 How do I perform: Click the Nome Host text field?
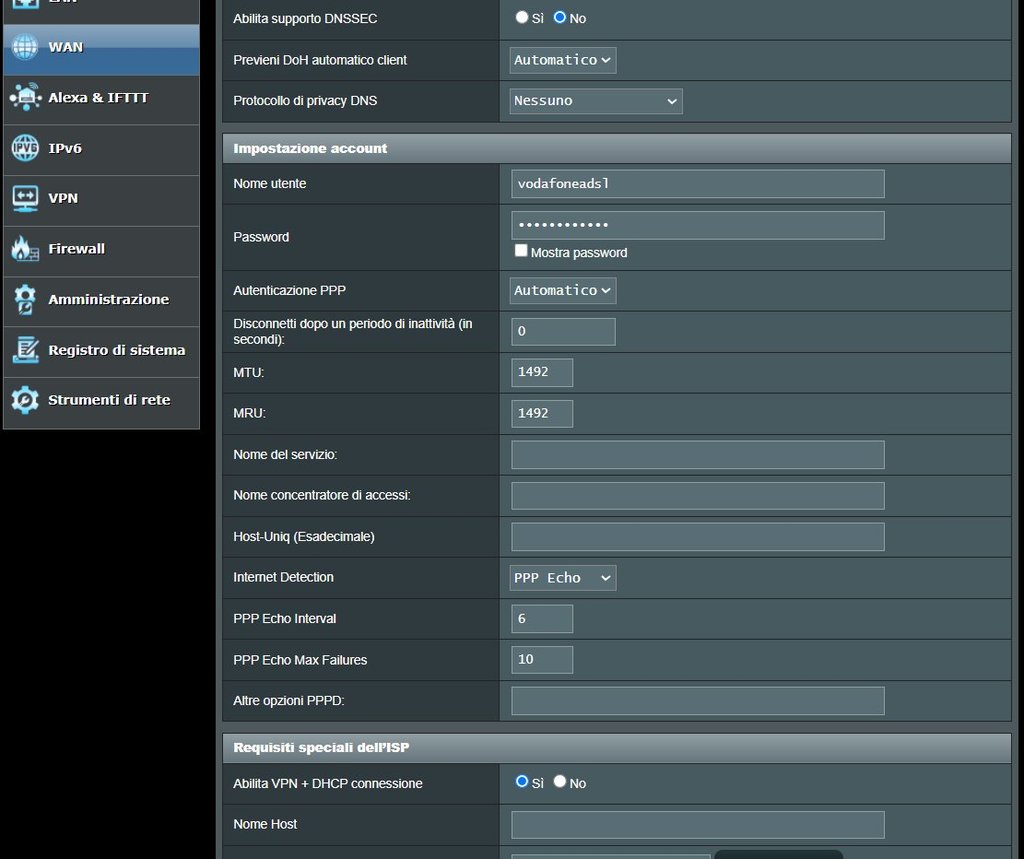pos(697,825)
